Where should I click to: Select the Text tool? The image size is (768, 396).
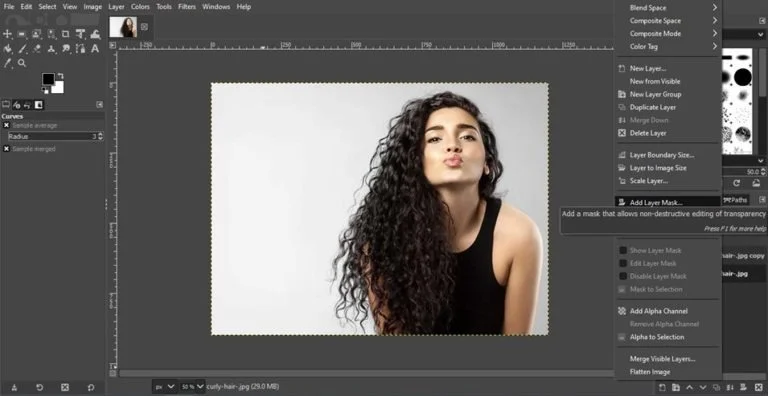coord(95,49)
